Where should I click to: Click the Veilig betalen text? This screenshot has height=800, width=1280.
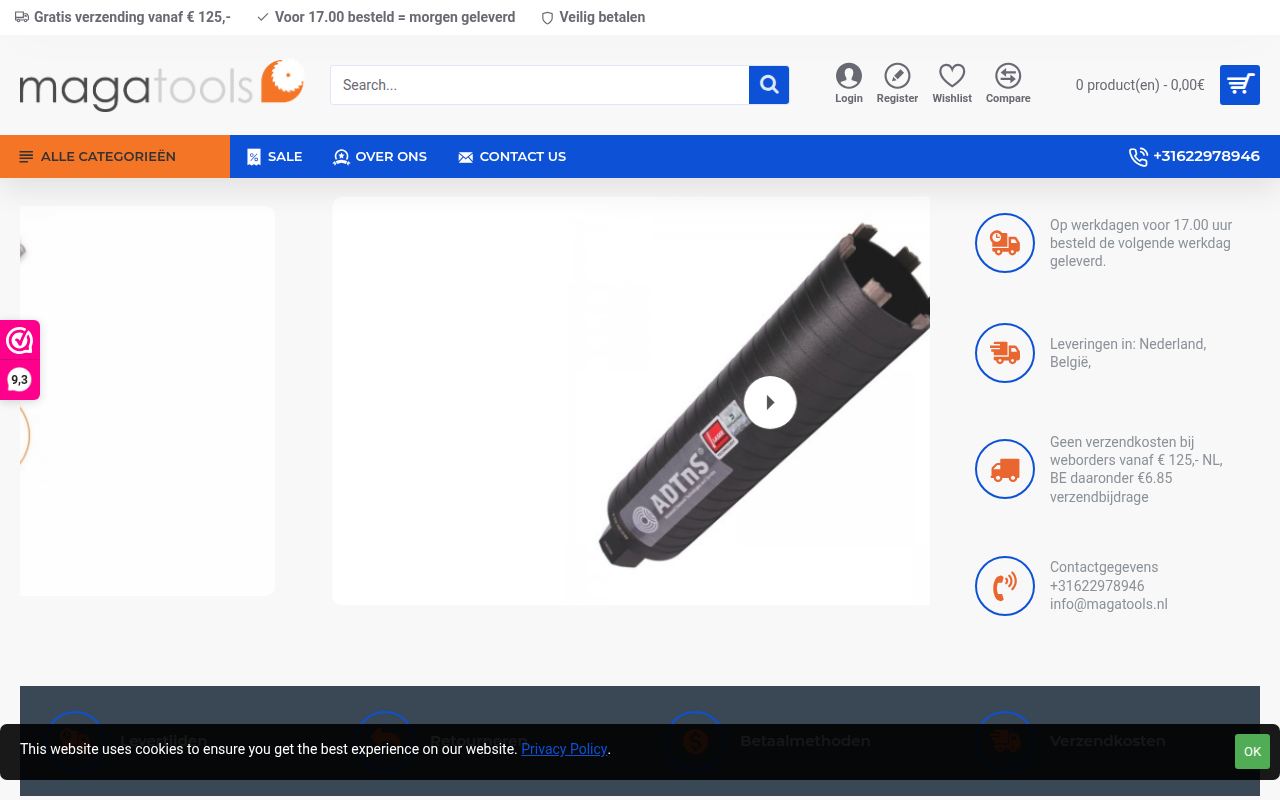pos(602,17)
